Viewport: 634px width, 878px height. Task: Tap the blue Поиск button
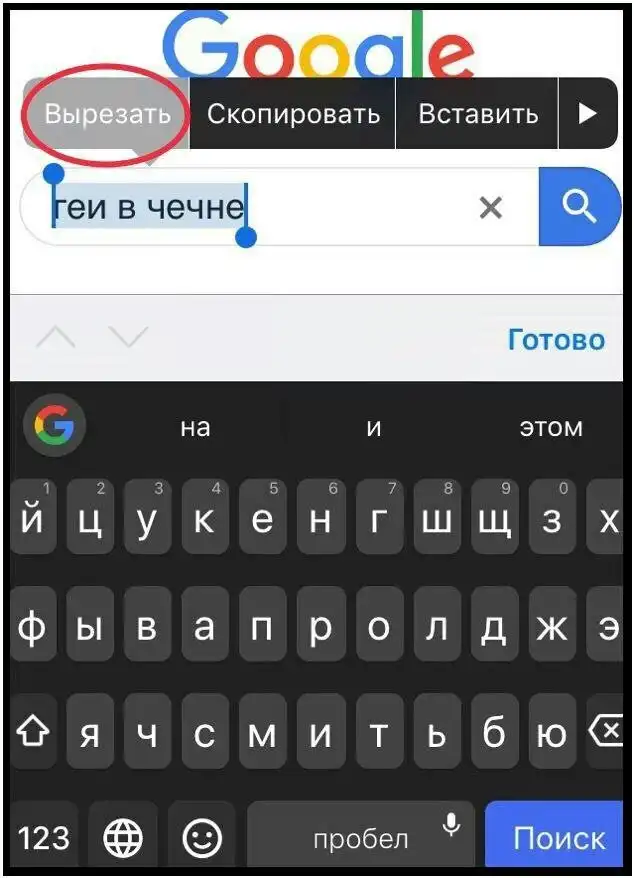pyautogui.click(x=554, y=837)
